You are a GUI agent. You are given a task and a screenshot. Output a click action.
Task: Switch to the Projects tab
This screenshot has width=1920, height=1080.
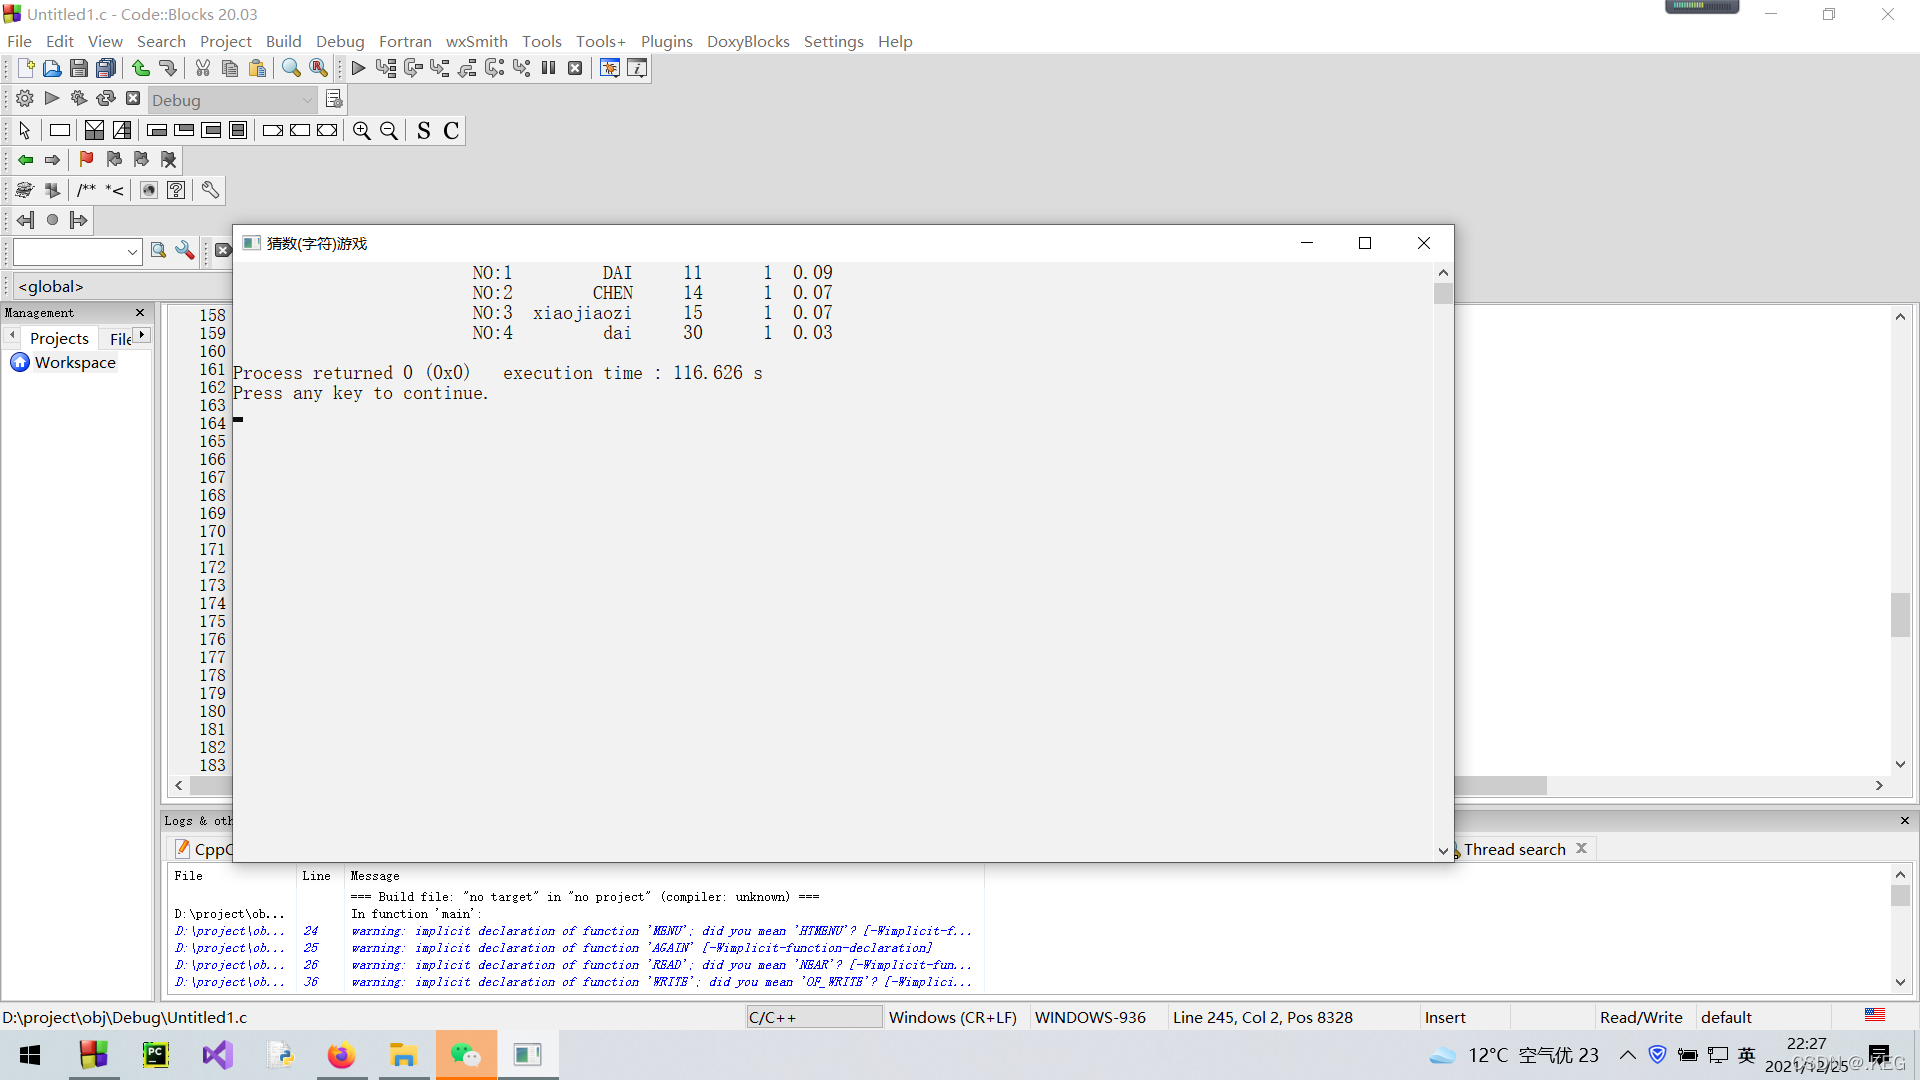point(59,338)
